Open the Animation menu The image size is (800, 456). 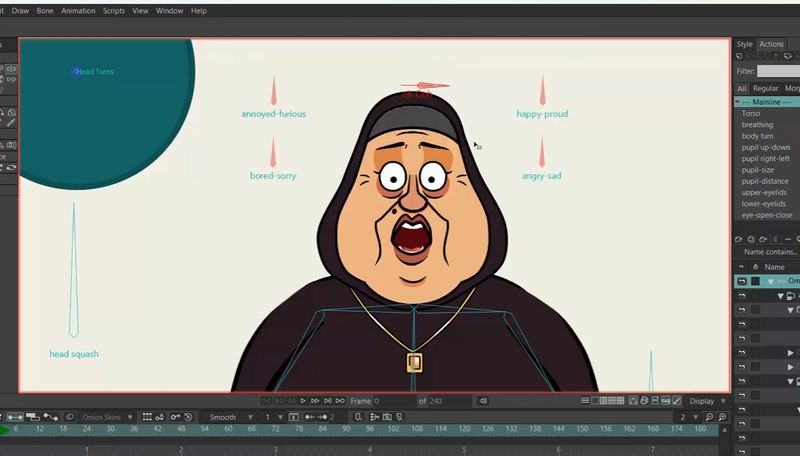click(78, 11)
